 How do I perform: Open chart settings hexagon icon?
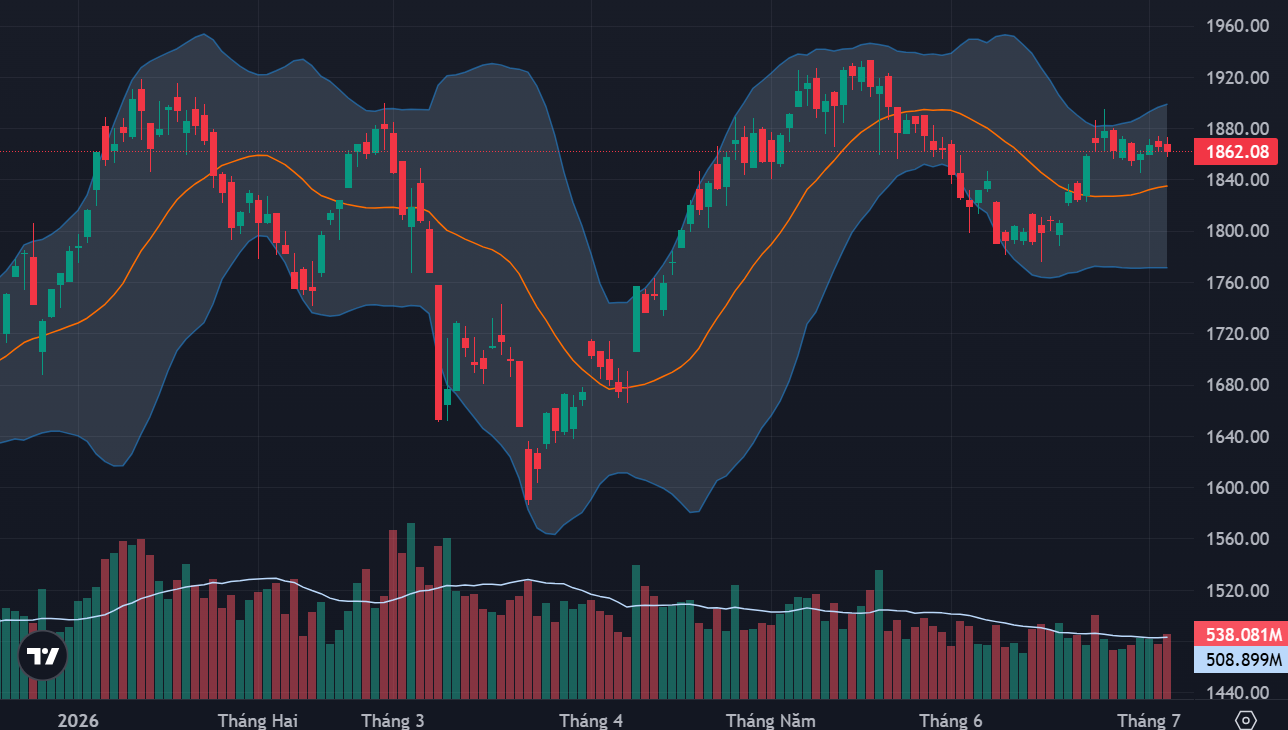coord(1245,720)
